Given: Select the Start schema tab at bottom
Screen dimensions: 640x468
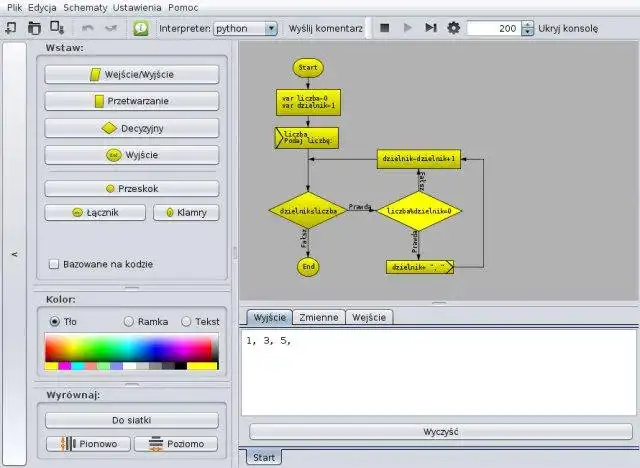Looking at the screenshot, I should point(264,457).
